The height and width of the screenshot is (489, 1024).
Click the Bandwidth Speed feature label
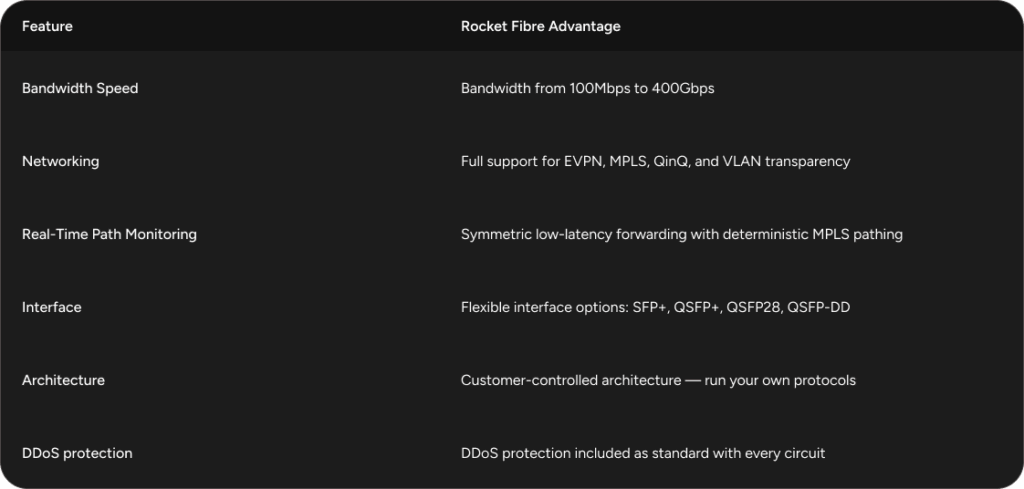[80, 88]
